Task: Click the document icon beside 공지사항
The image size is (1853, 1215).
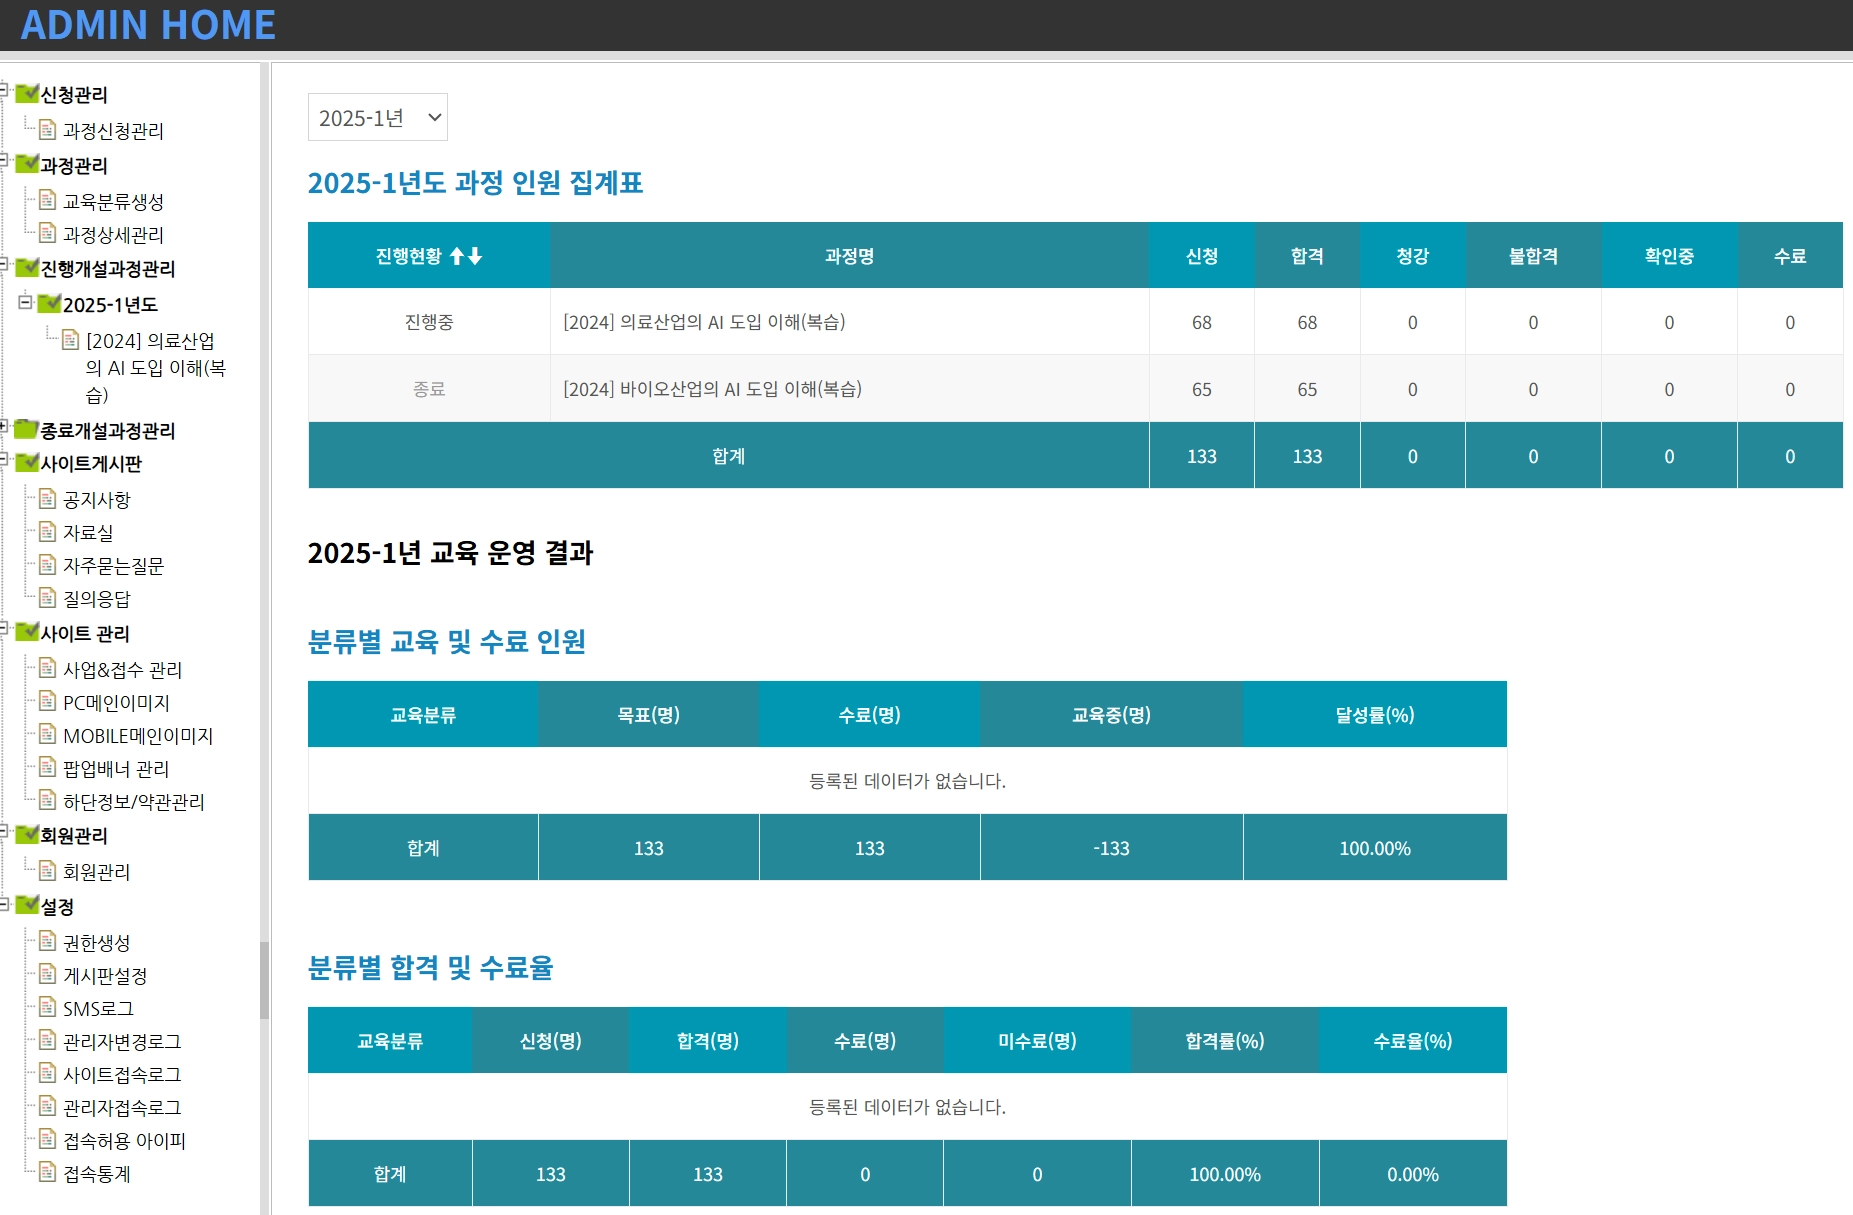Action: [47, 499]
